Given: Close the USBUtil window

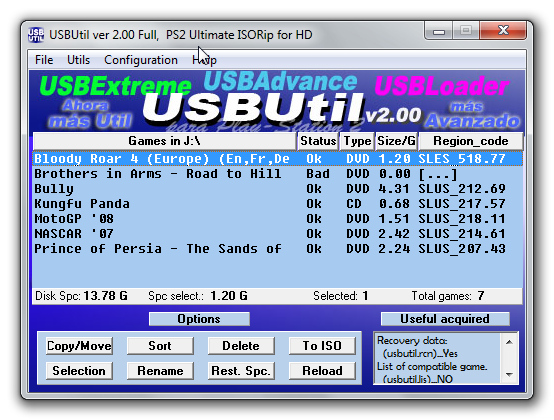Looking at the screenshot, I should (x=503, y=31).
